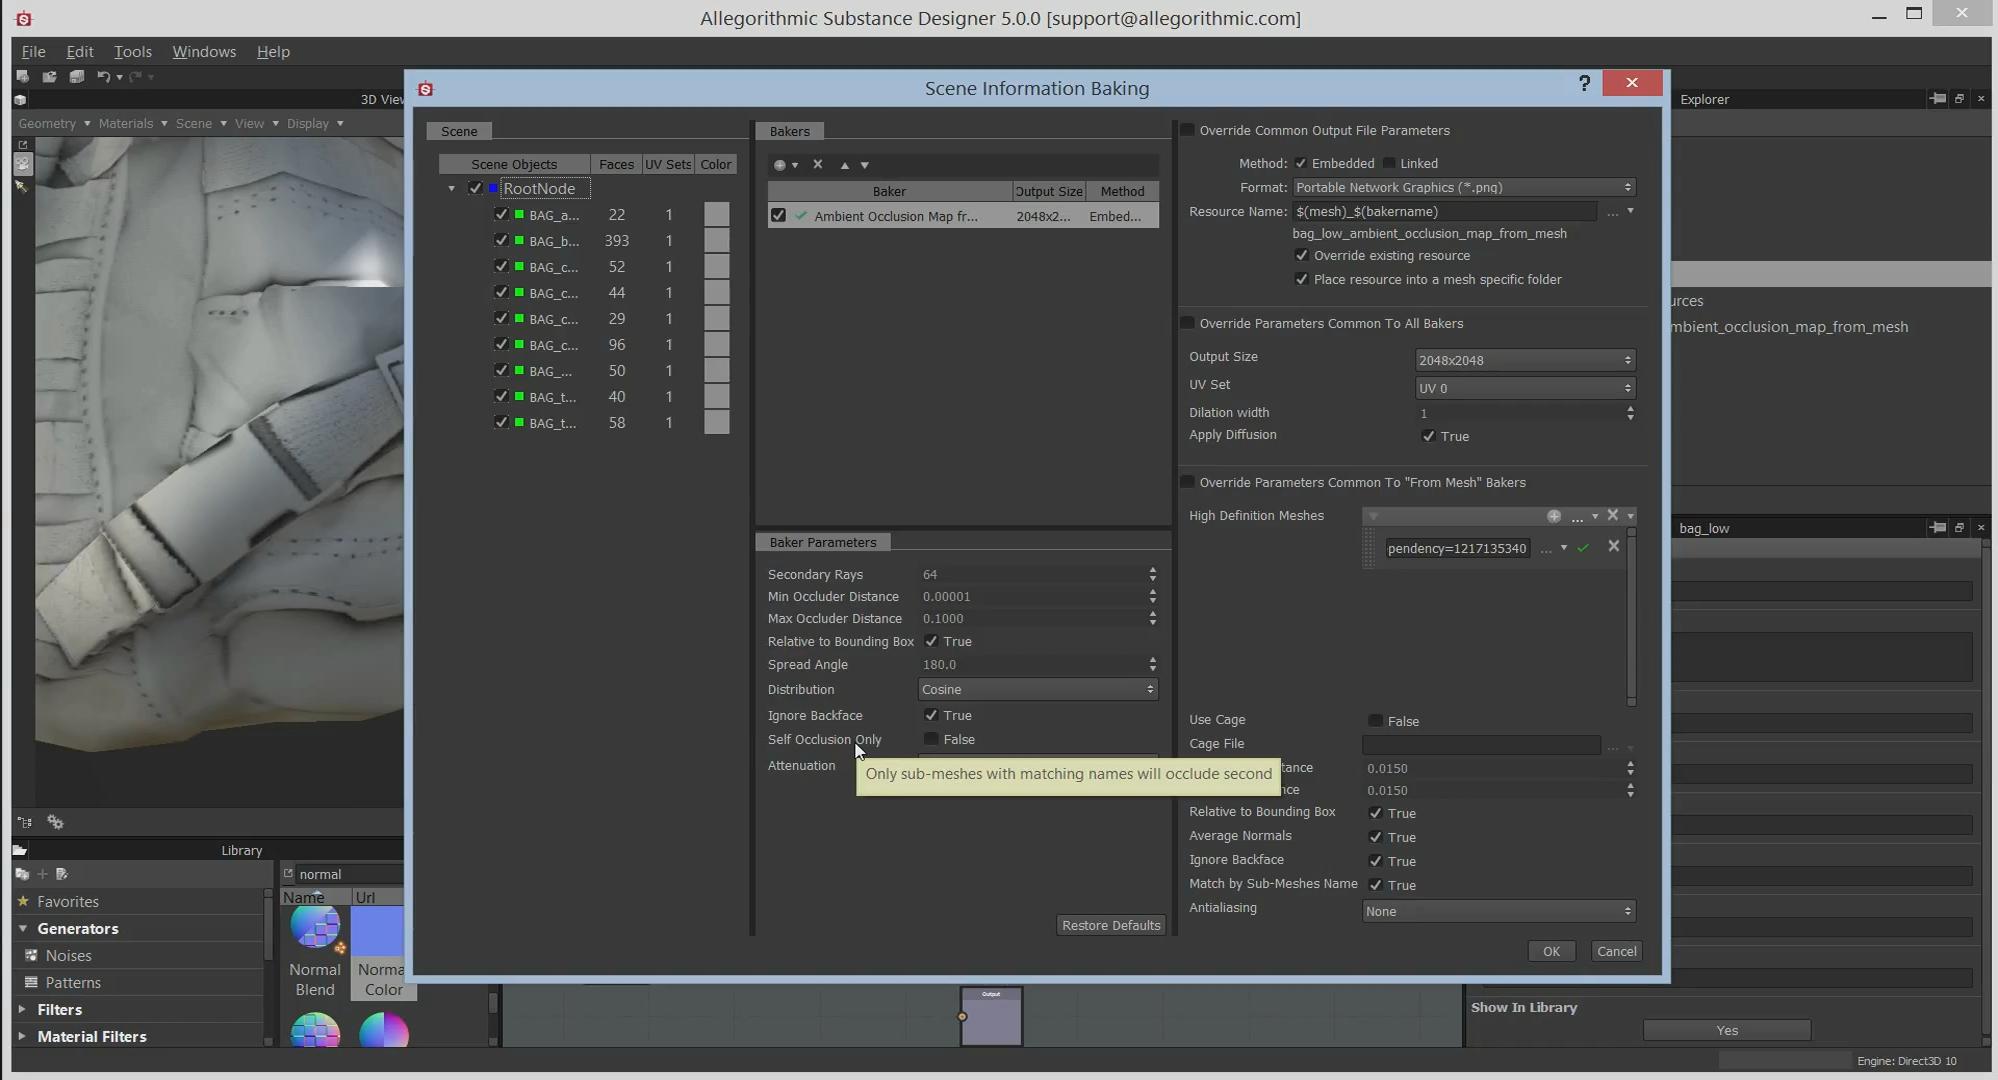Click the color swatch for BAG_b row
The image size is (1998, 1080).
tap(716, 241)
